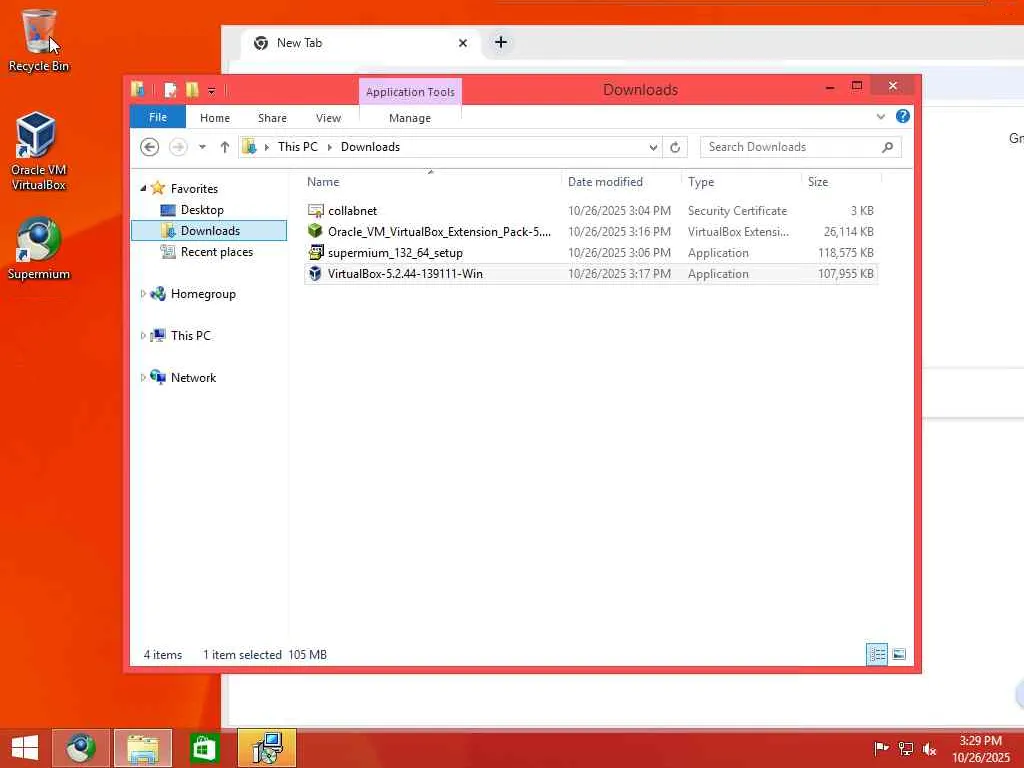
Task: Open the Share ribbon tab
Action: [272, 118]
